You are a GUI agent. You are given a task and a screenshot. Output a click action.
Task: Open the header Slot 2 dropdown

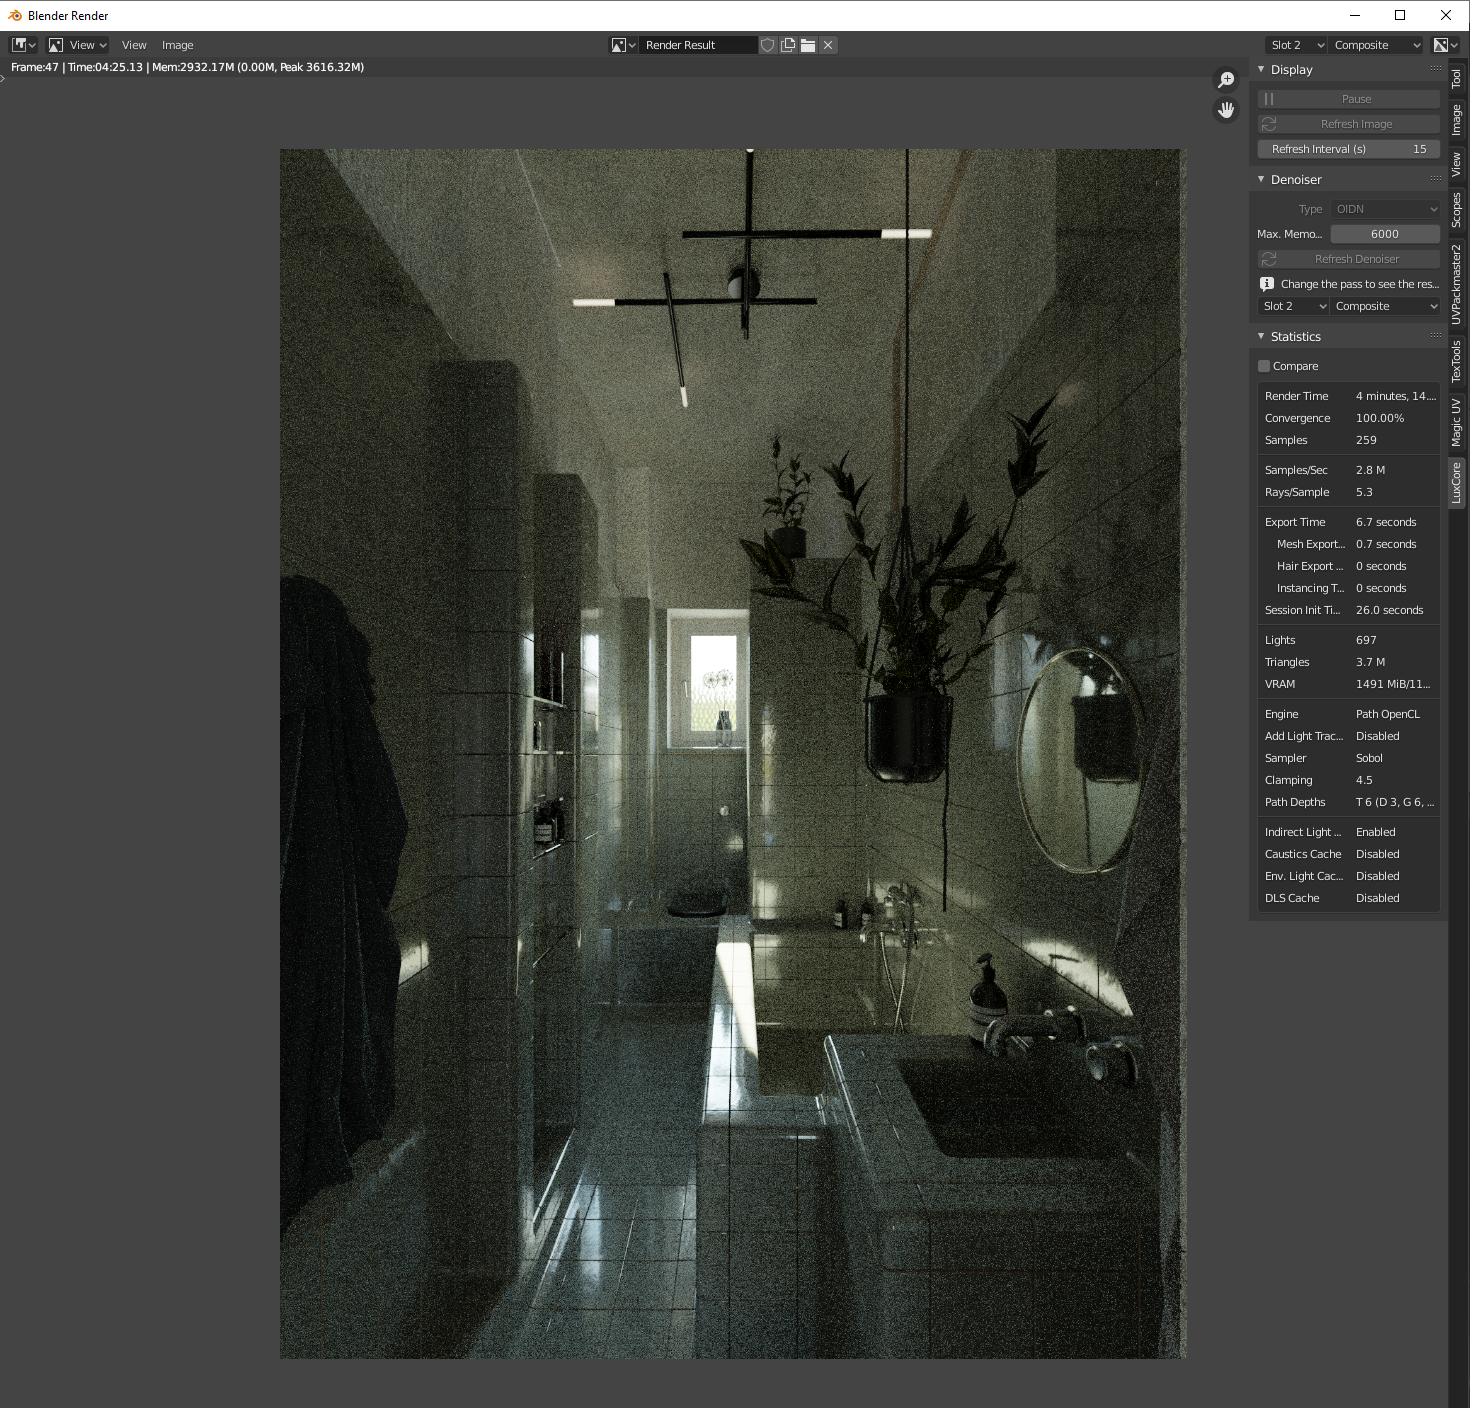click(x=1297, y=45)
